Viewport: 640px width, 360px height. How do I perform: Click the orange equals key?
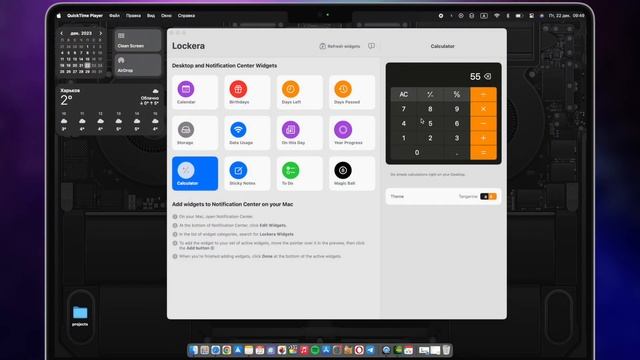[483, 152]
